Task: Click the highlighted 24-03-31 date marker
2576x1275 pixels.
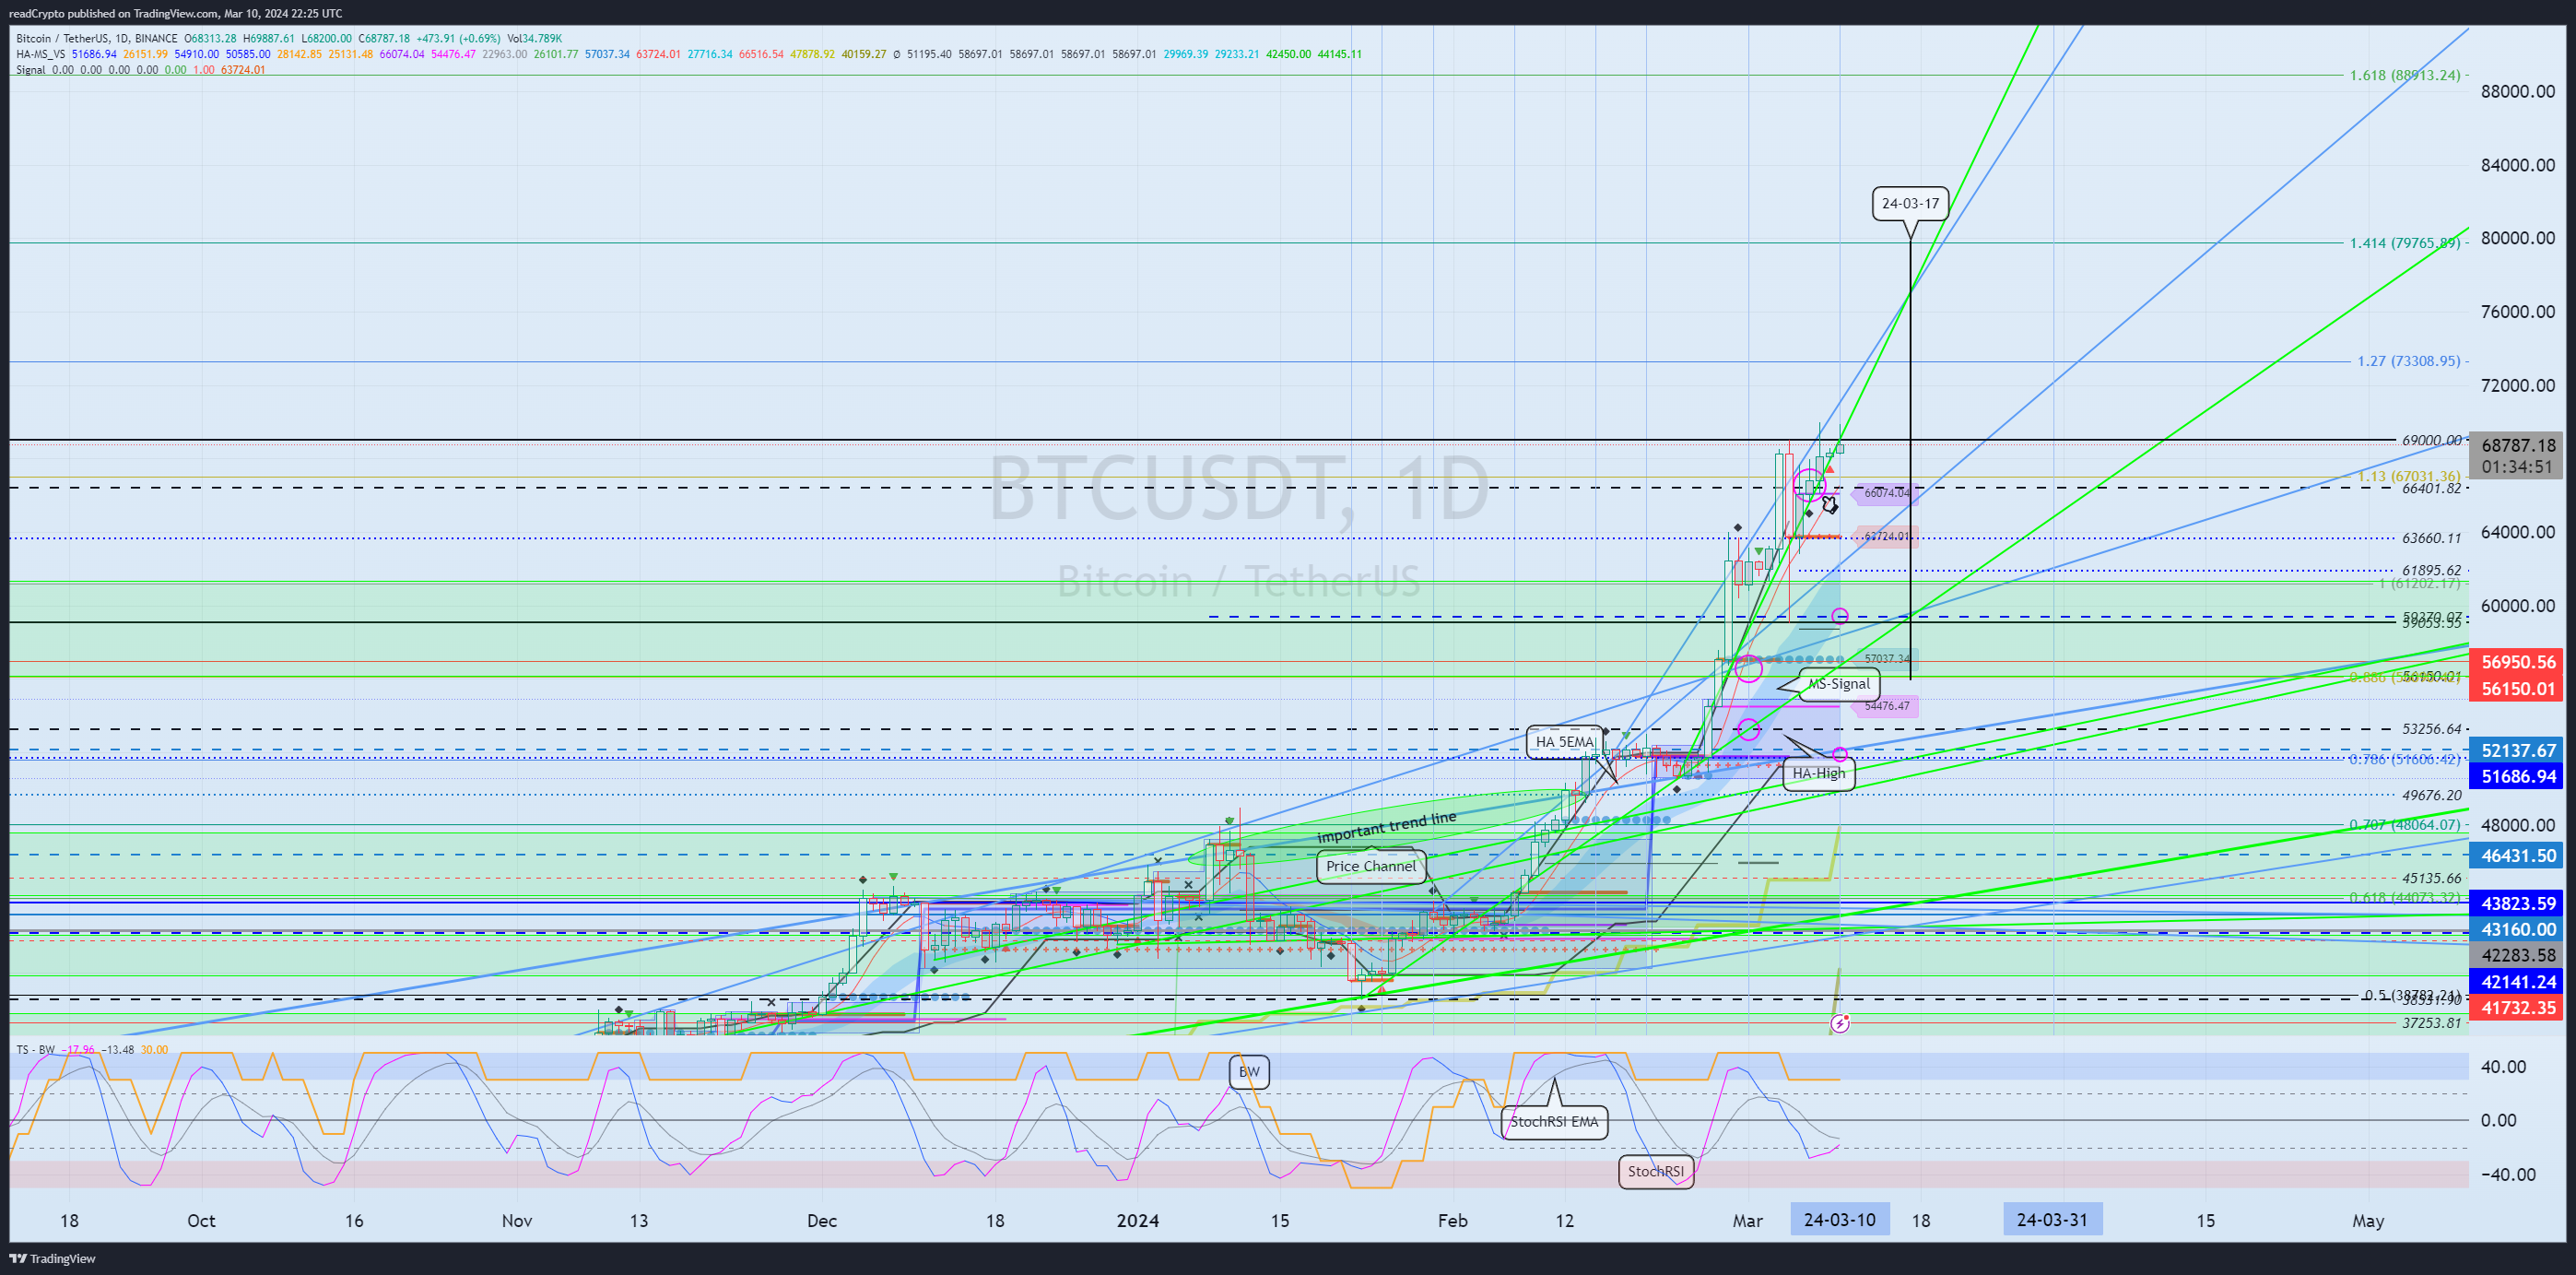Action: point(2052,1219)
